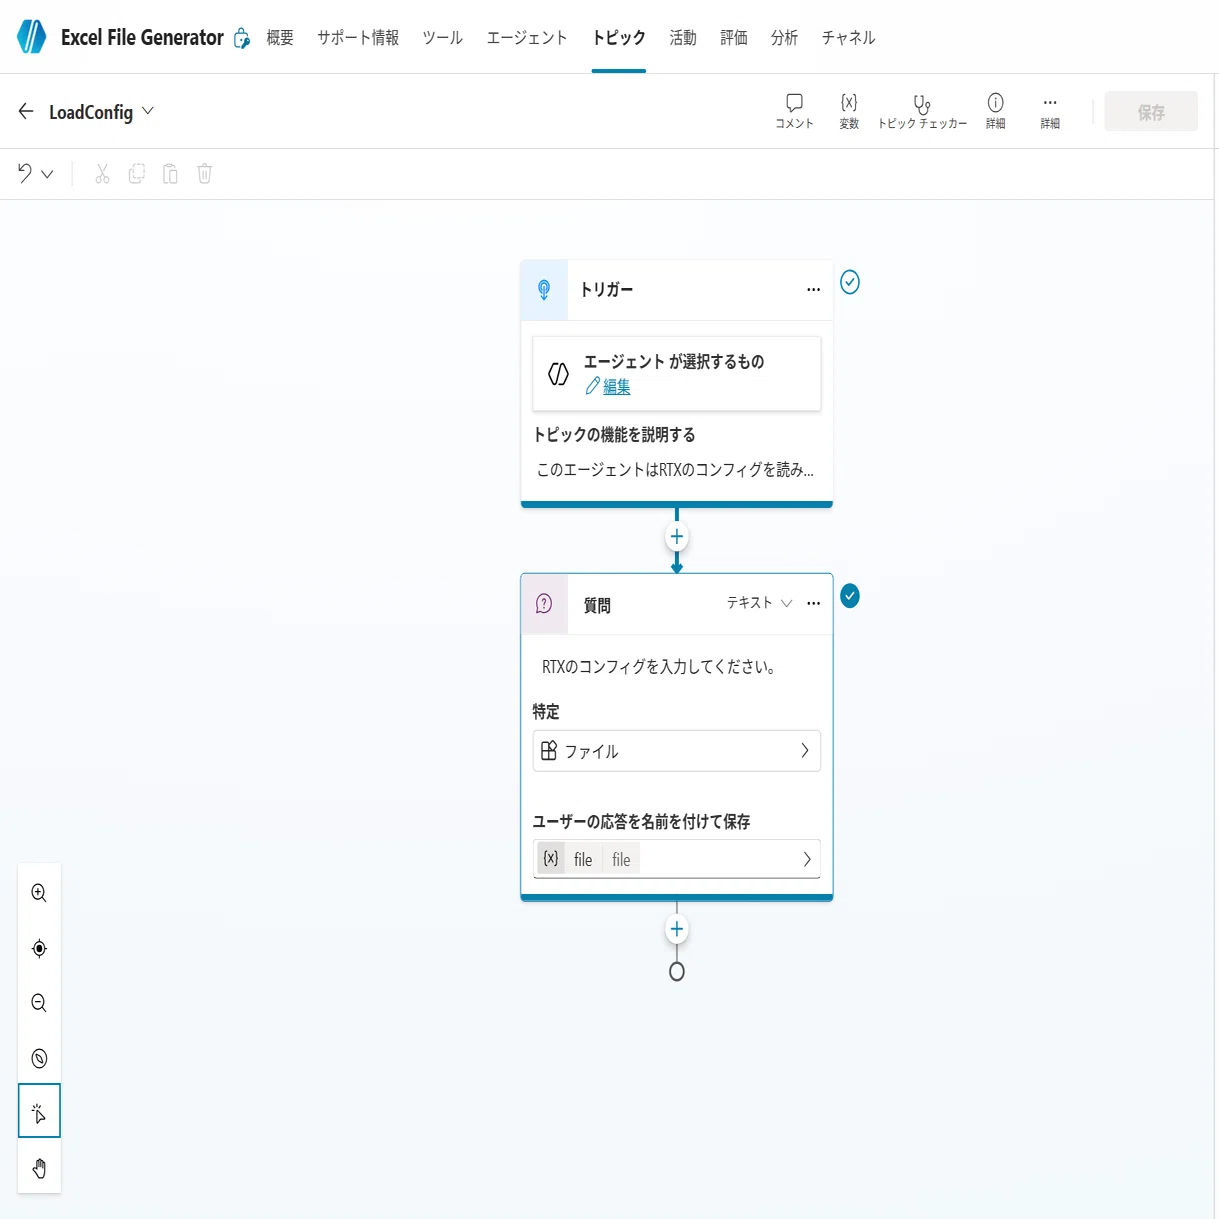Click the topic description text
Screen dimensions: 1219x1219
(675, 469)
